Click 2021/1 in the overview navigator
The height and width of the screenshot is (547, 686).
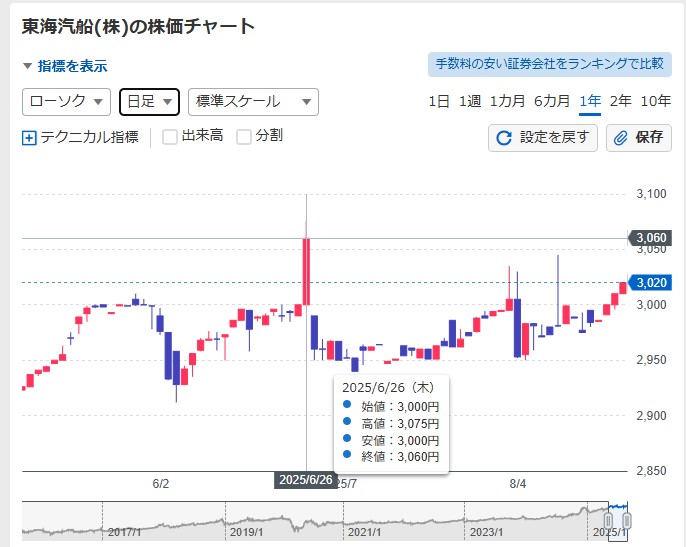pyautogui.click(x=364, y=532)
